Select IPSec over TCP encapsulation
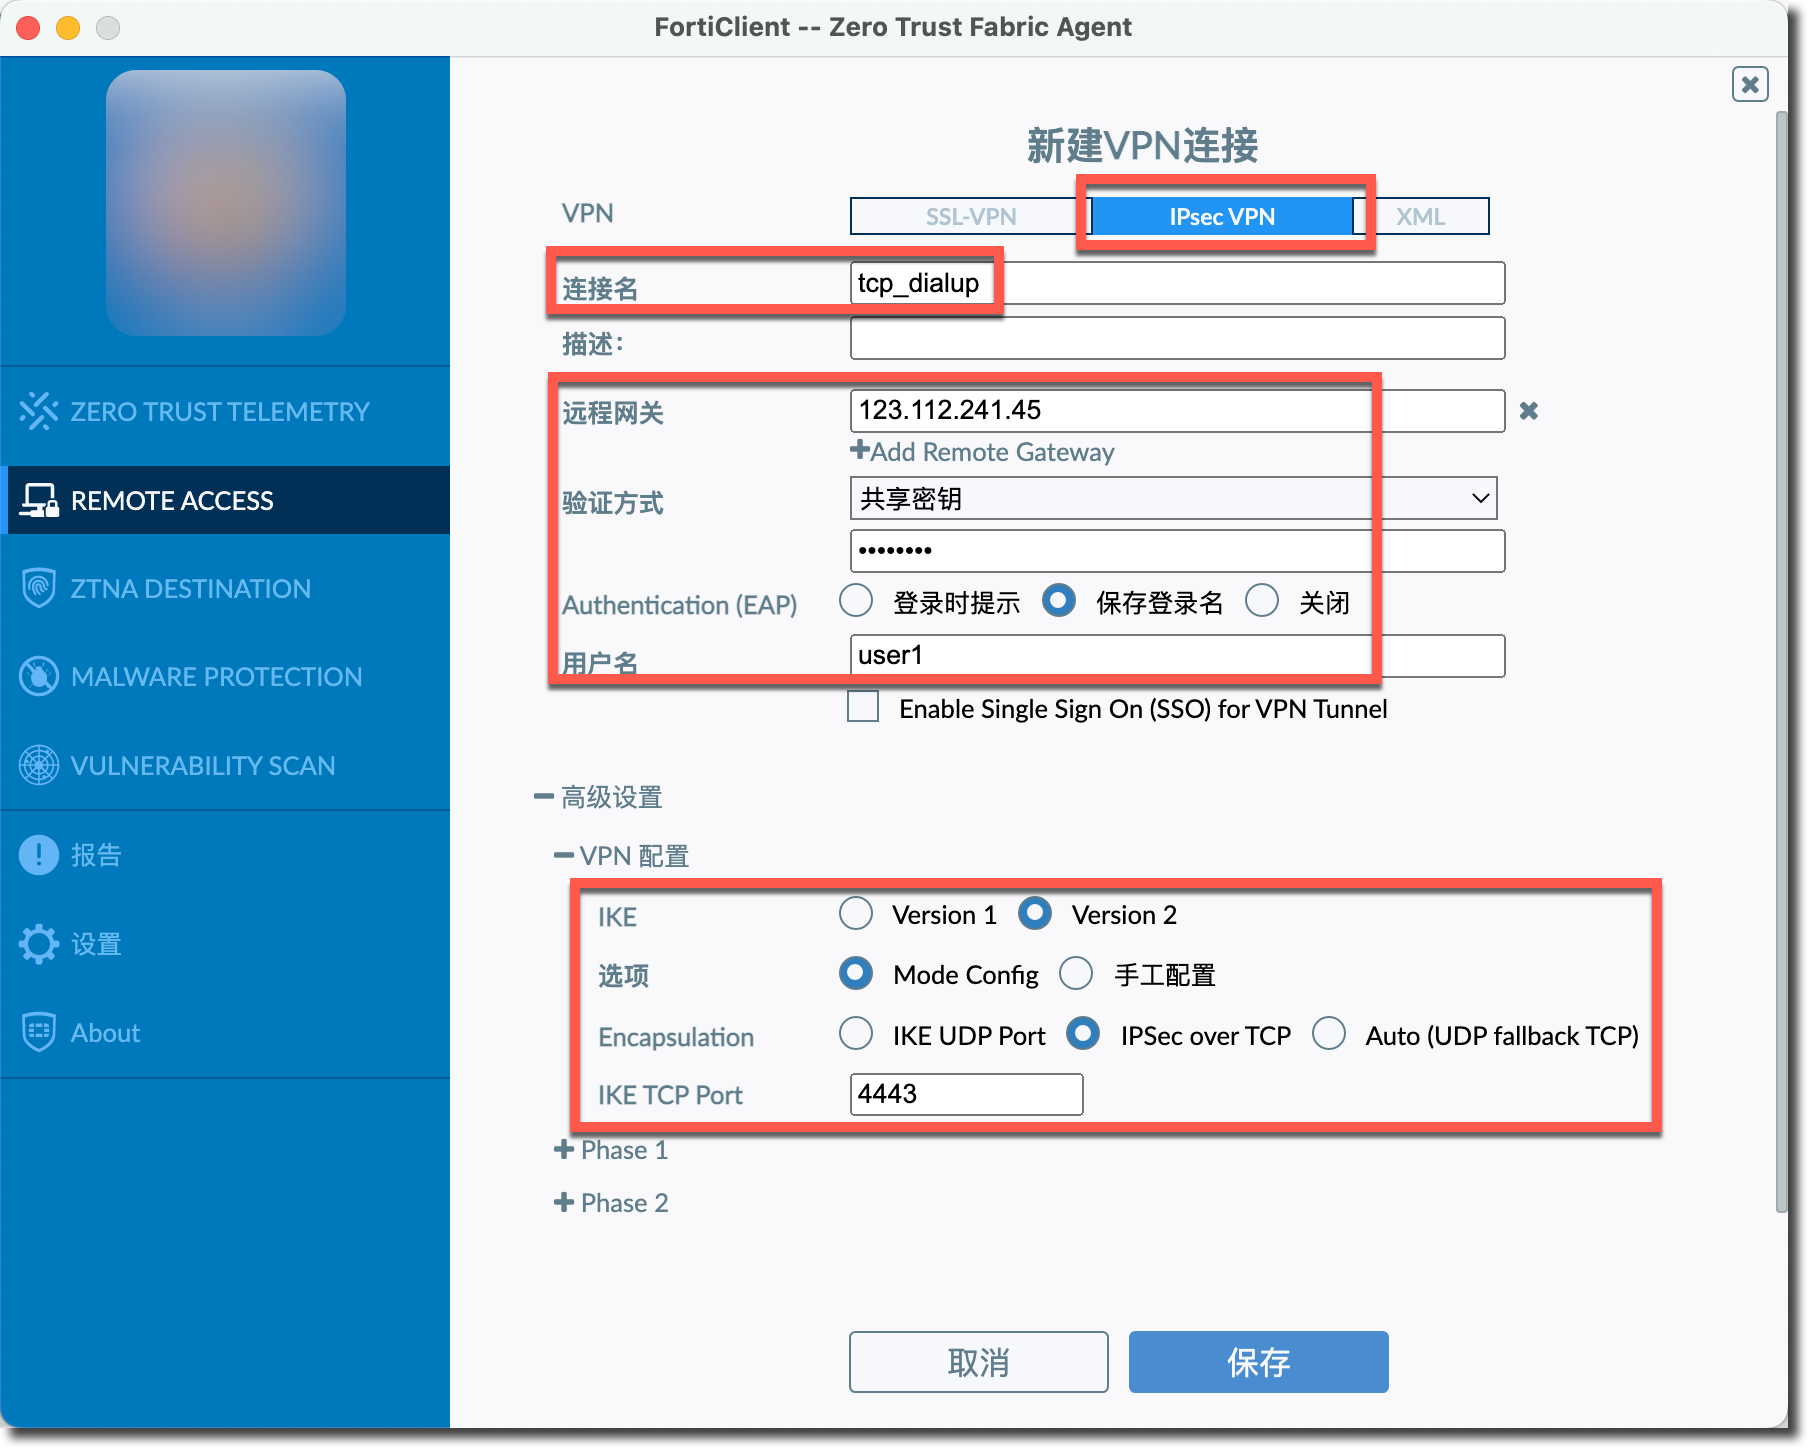The width and height of the screenshot is (1808, 1448). point(1083,1034)
